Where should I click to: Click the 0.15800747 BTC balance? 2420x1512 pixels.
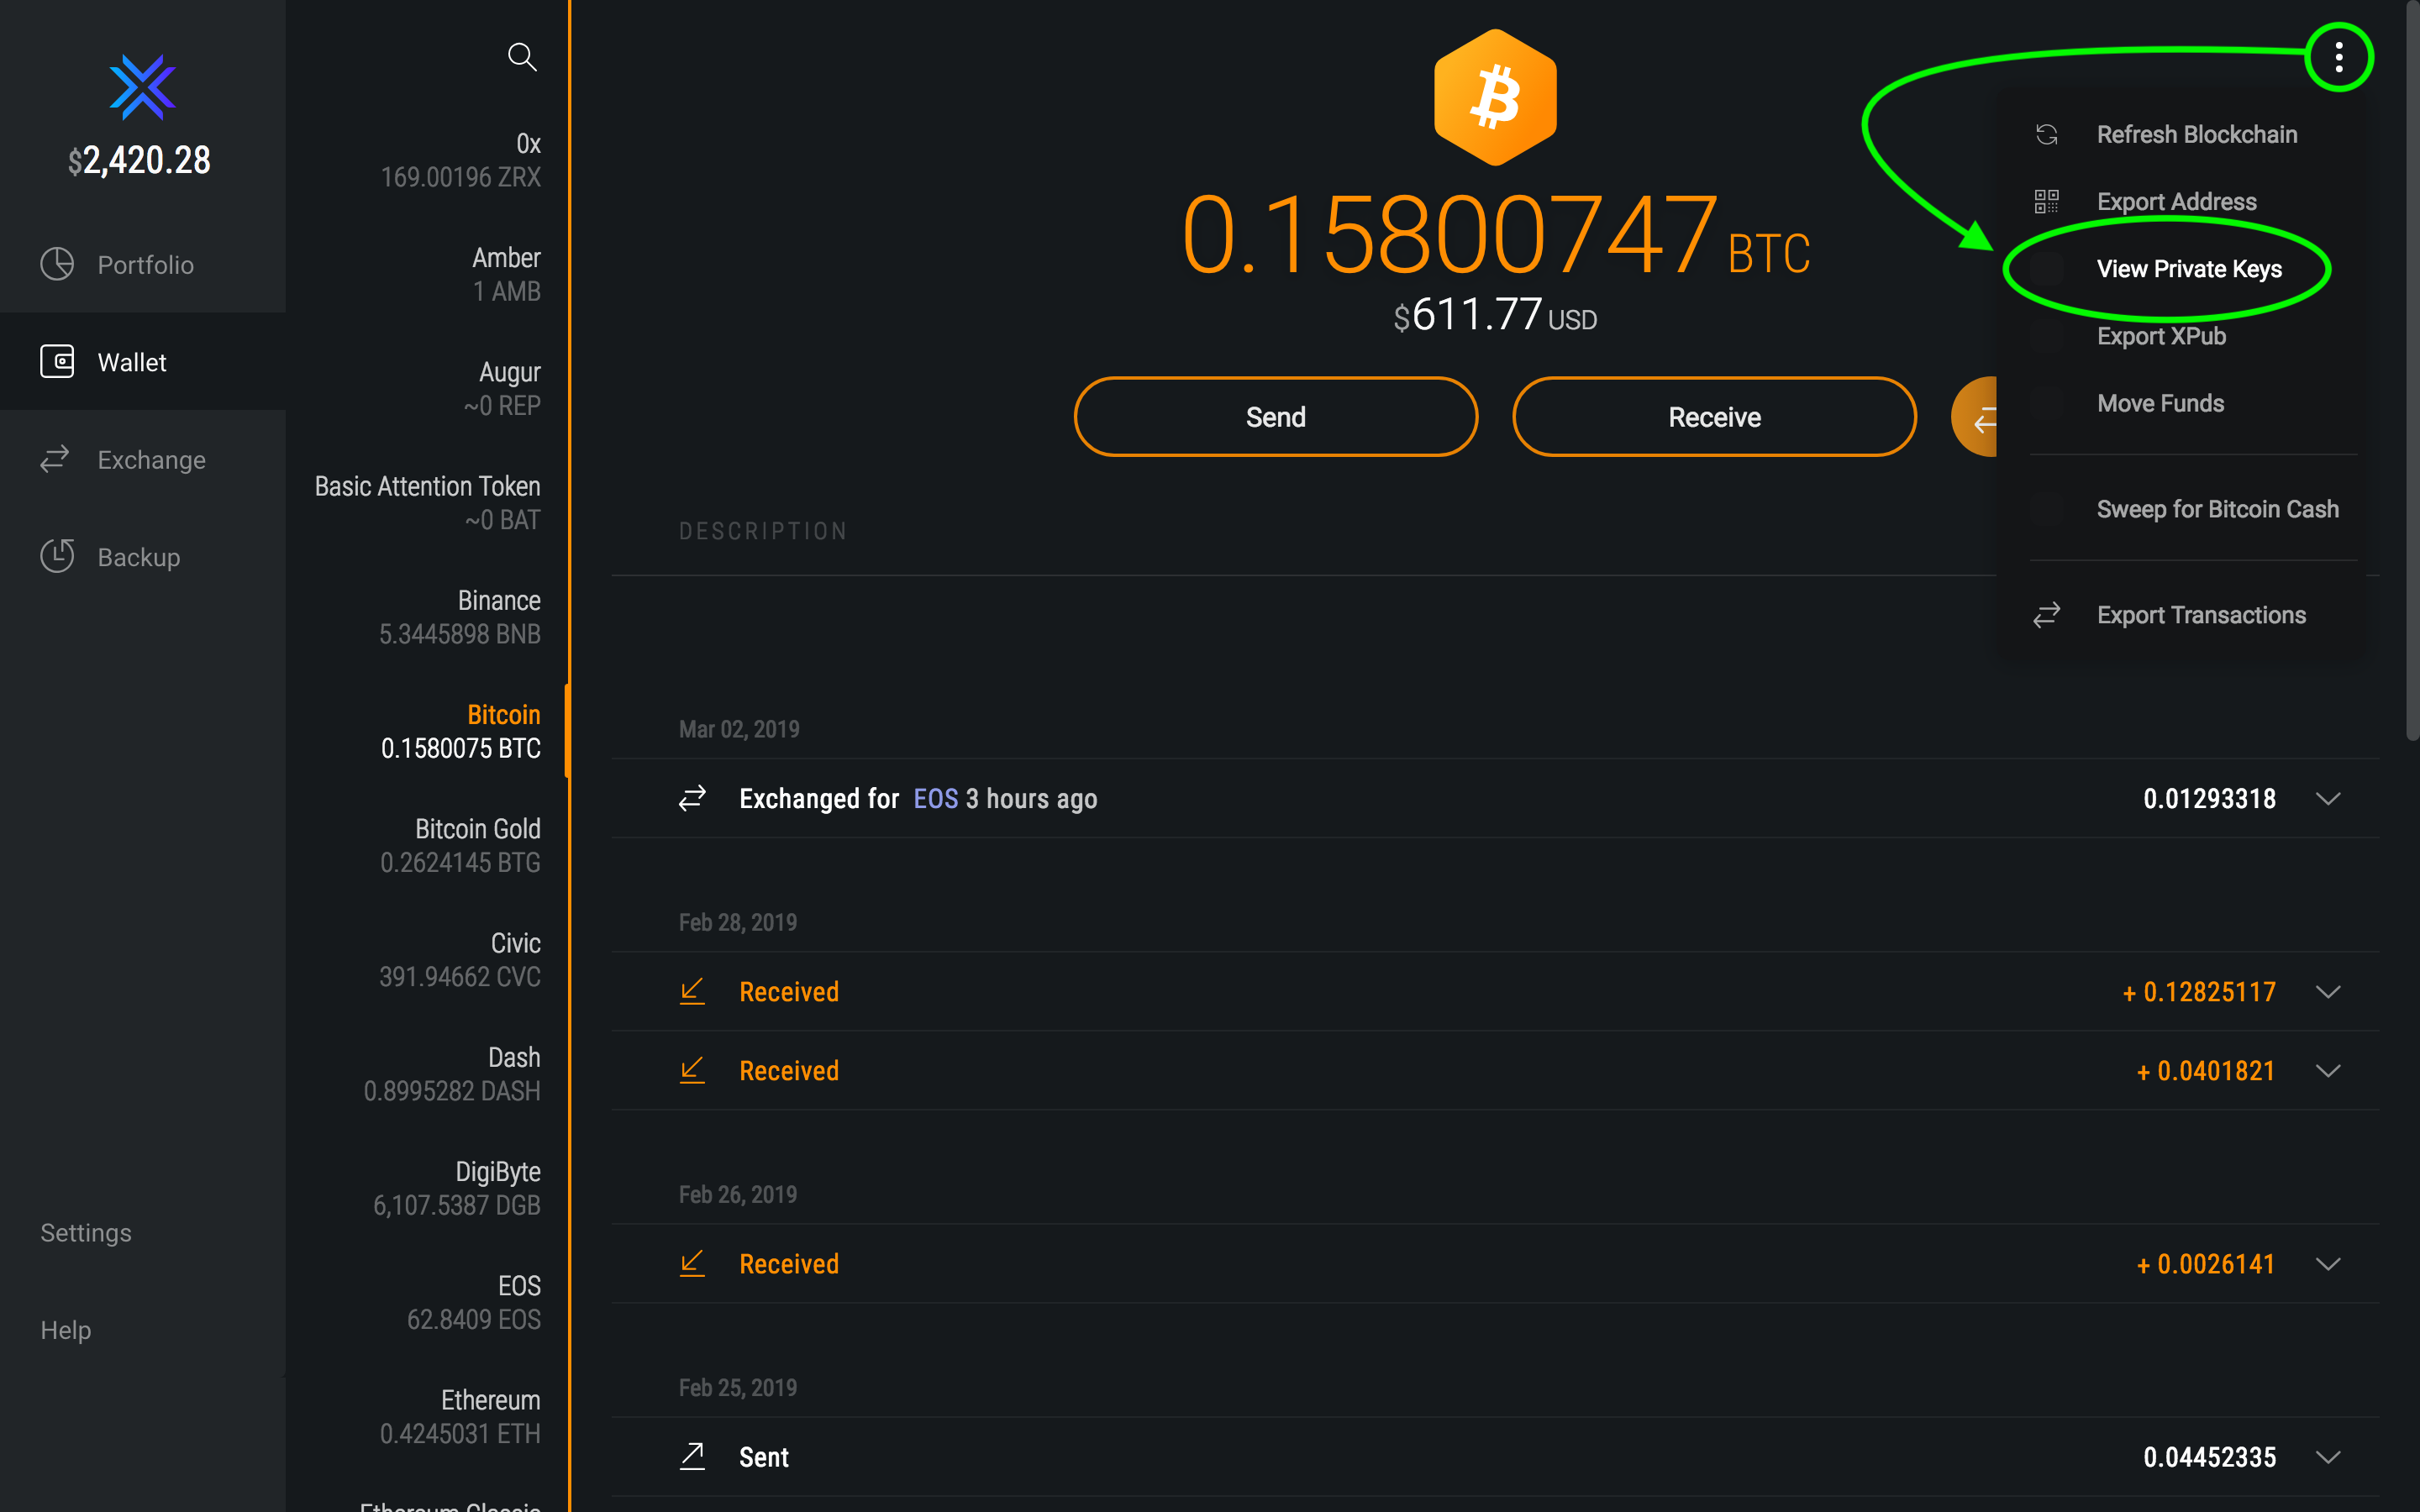[1495, 236]
